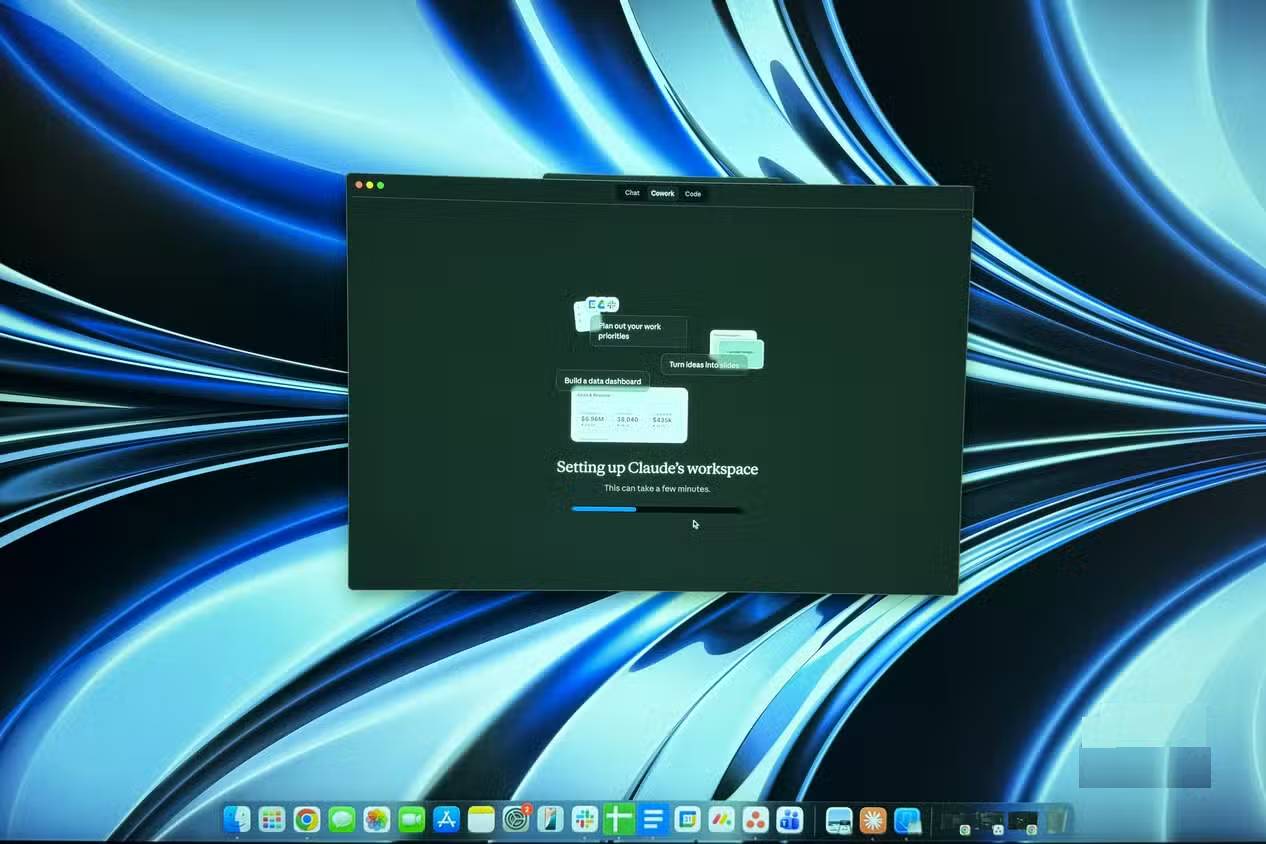The height and width of the screenshot is (844, 1266).
Task: Switch to the Chat tab
Action: (x=632, y=193)
